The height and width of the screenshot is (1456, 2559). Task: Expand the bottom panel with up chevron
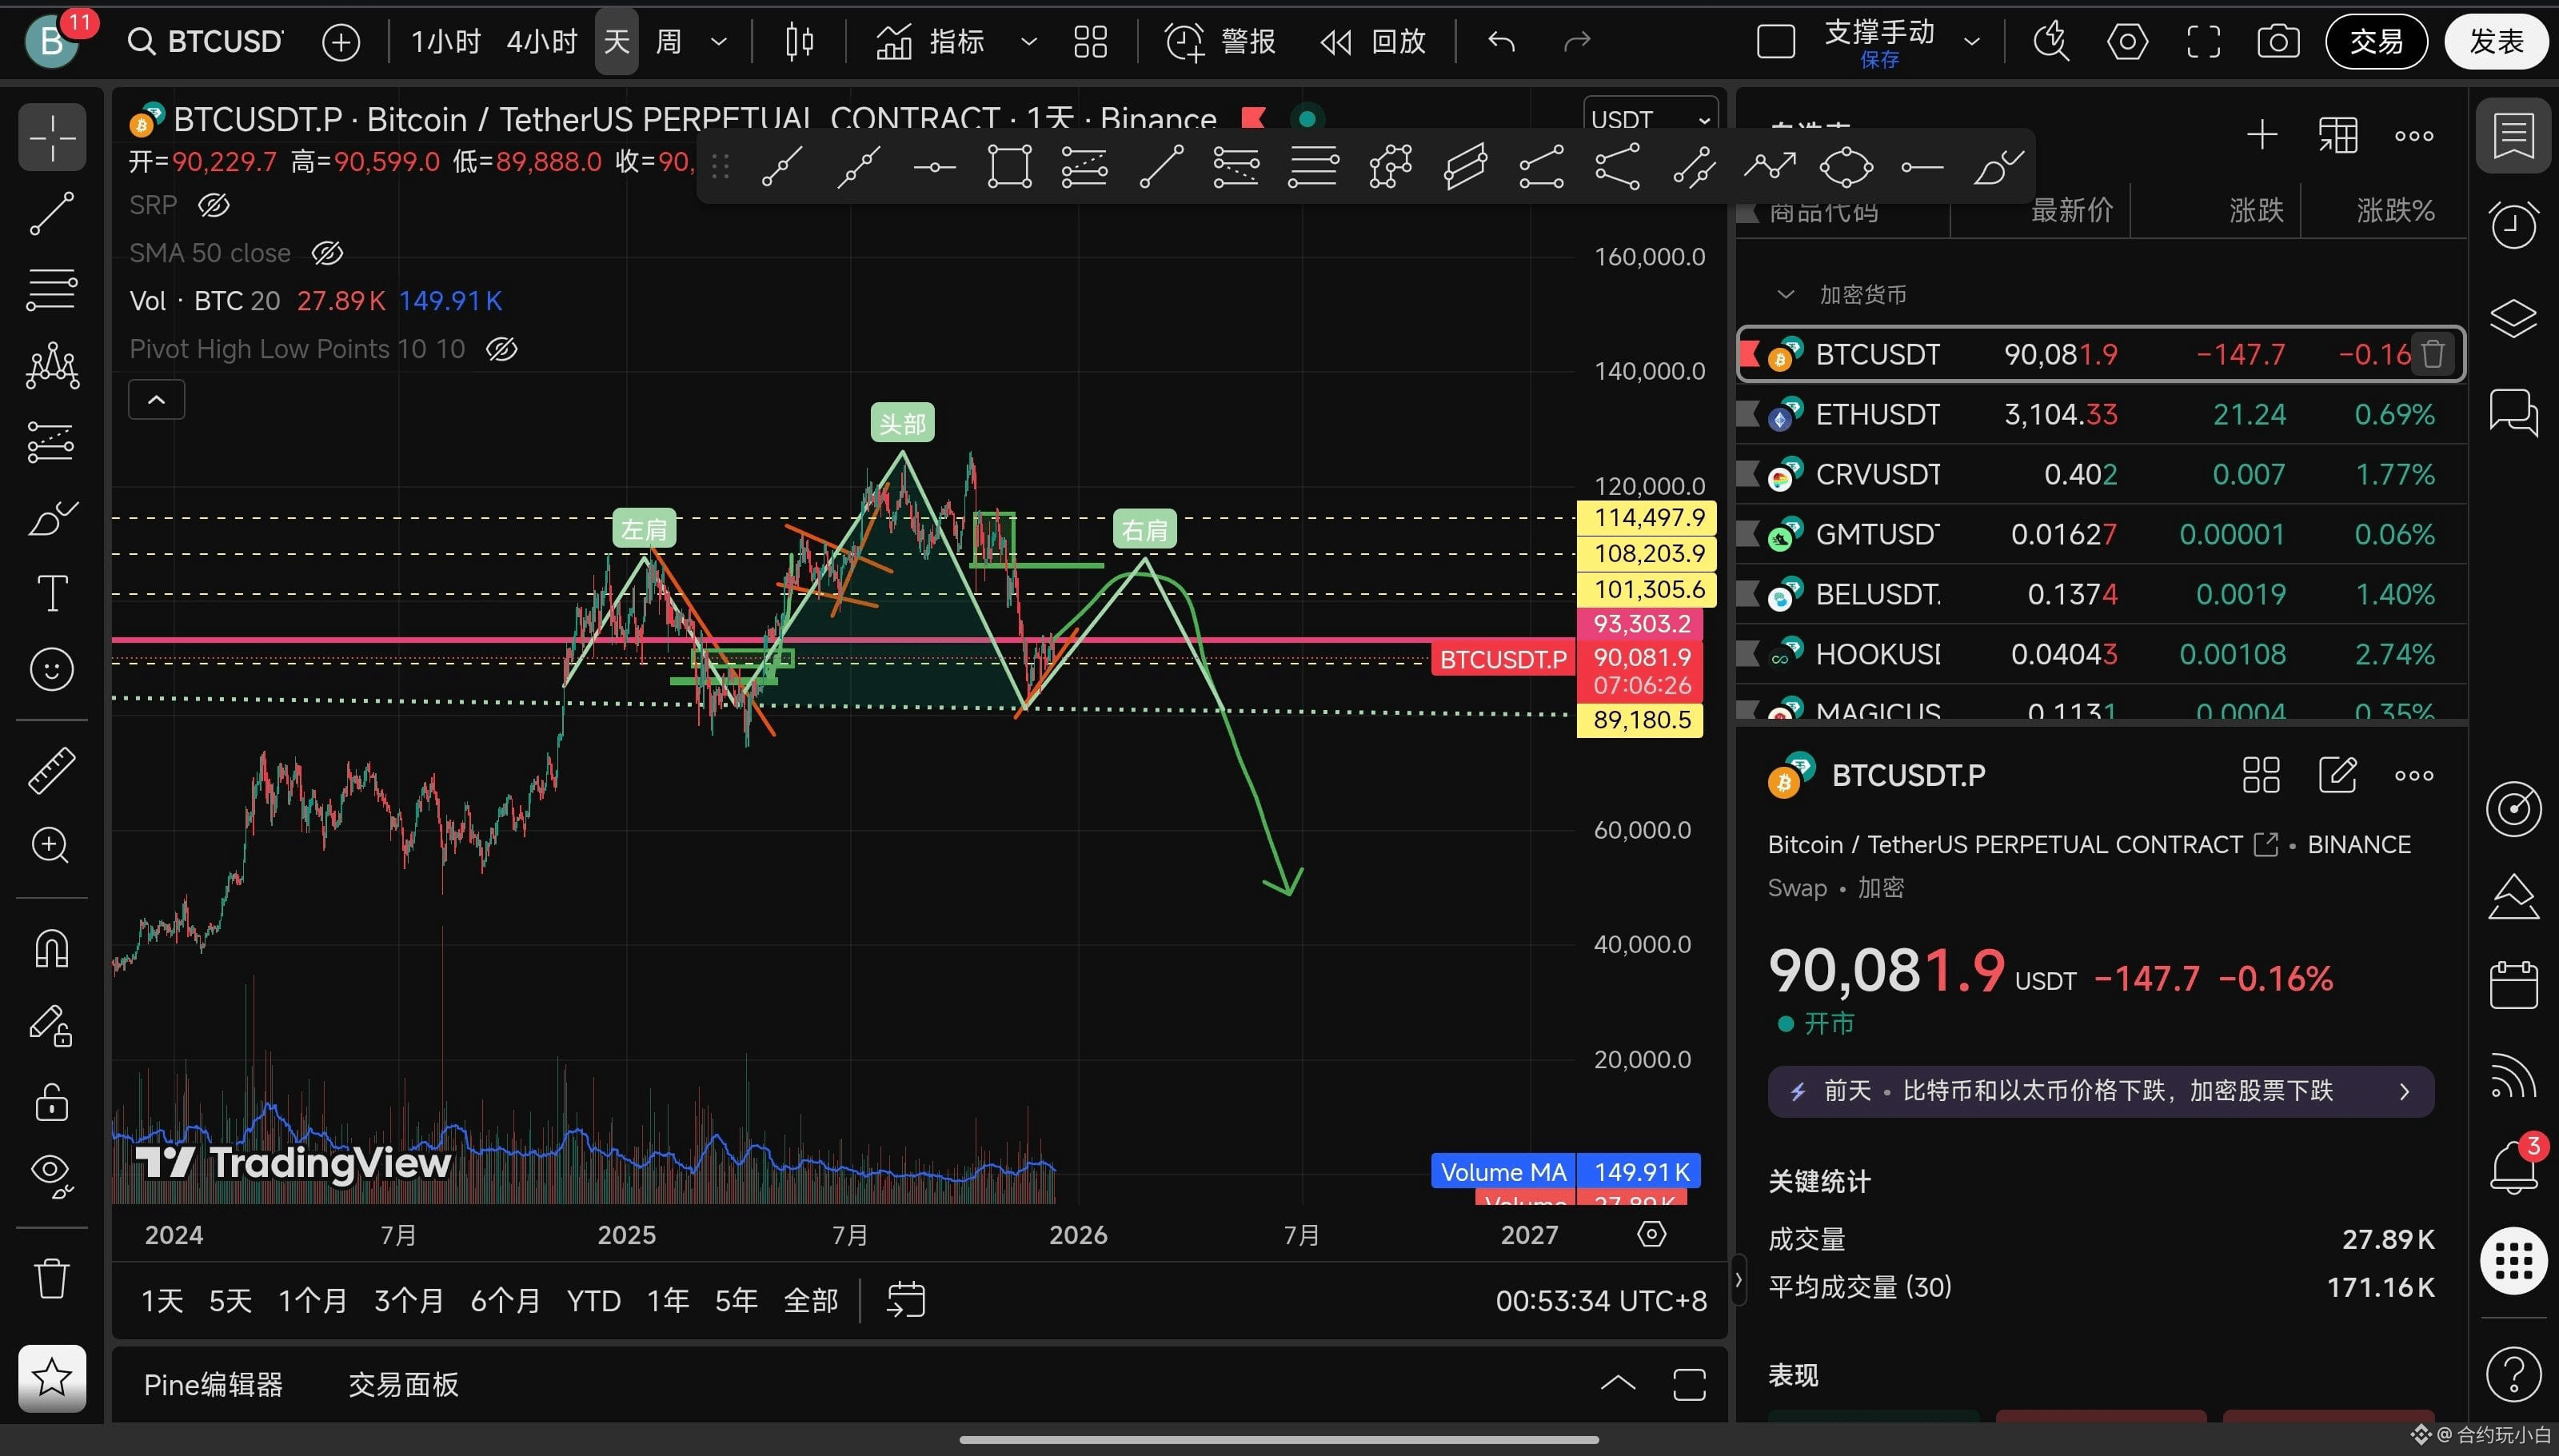(x=1617, y=1384)
